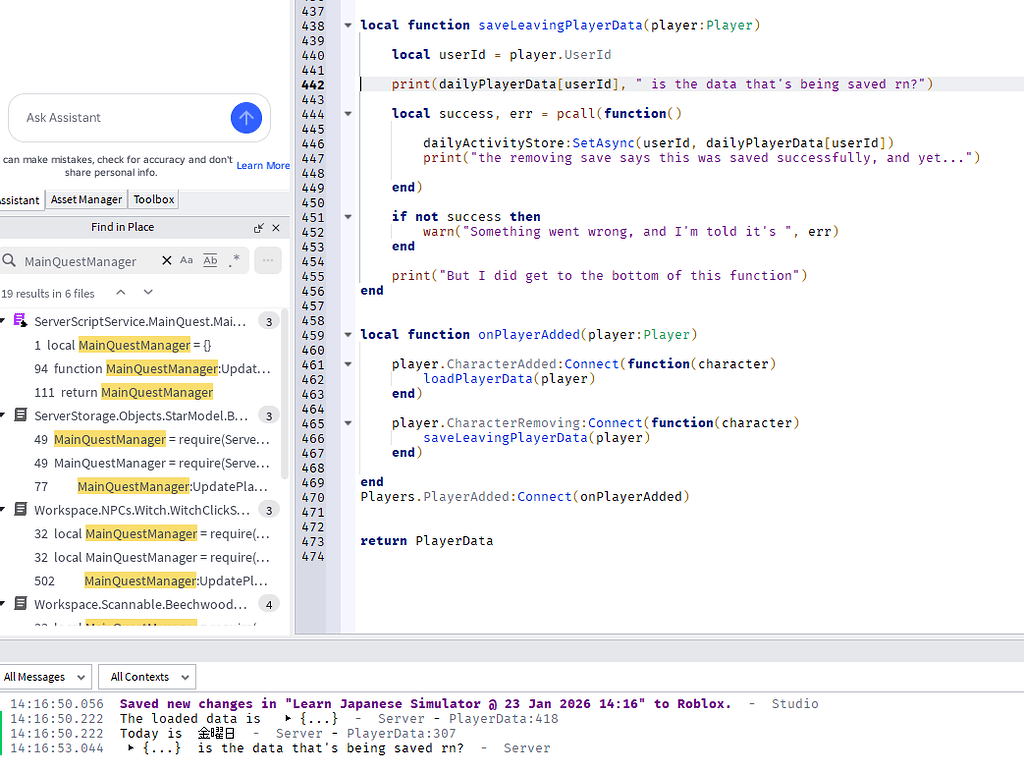Toggle whole word matching with Ab
This screenshot has width=1024, height=772.
tap(210, 261)
